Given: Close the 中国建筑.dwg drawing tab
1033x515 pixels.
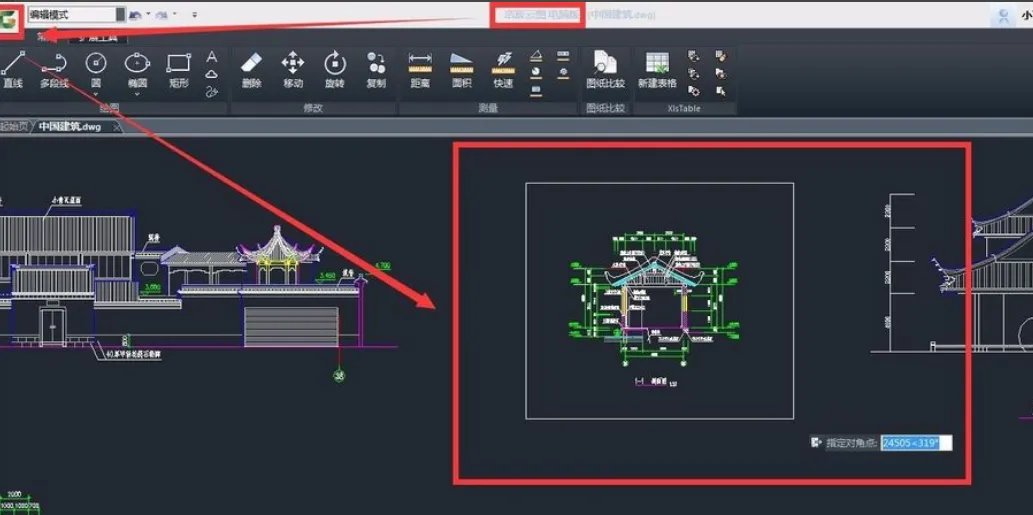Looking at the screenshot, I should click(x=117, y=127).
